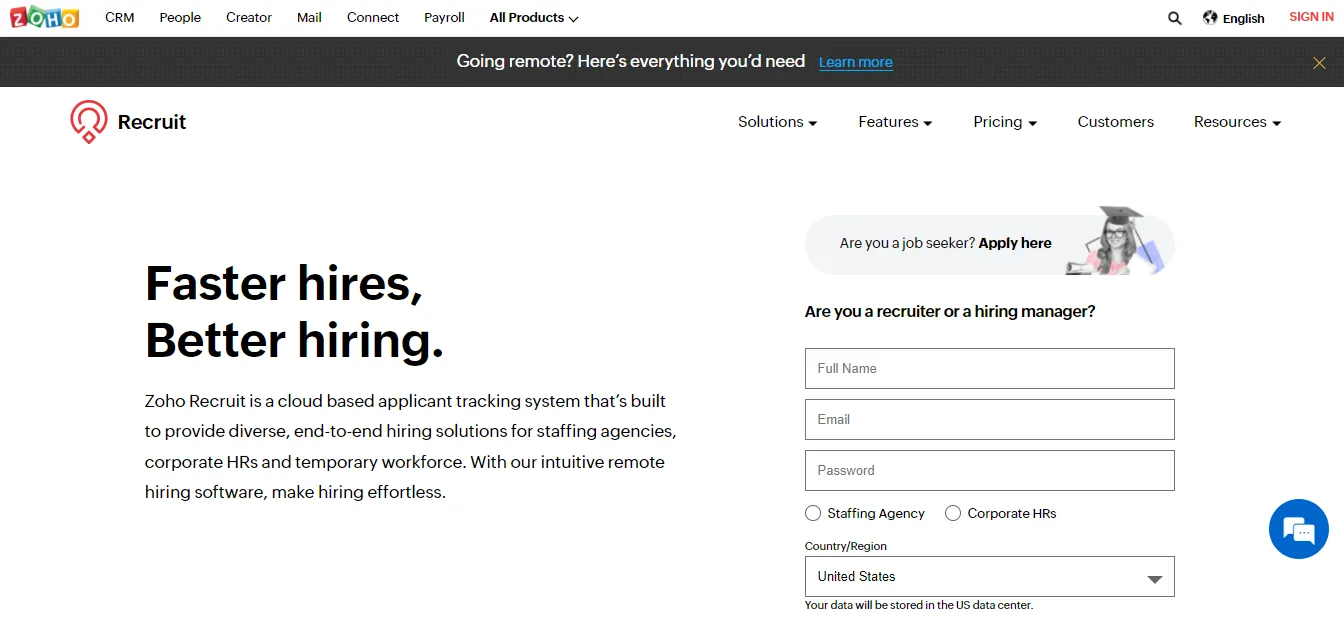Dismiss the remote banner with X

tap(1319, 63)
